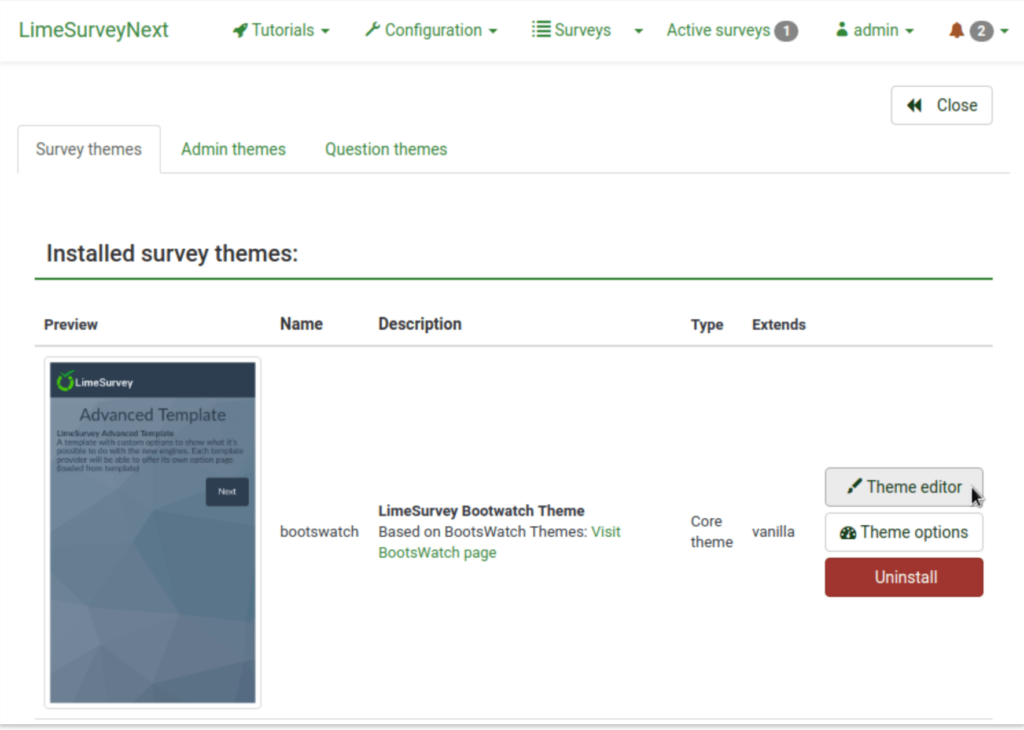Click the Advanced Template preview thumbnail
The height and width of the screenshot is (730, 1024).
(152, 530)
